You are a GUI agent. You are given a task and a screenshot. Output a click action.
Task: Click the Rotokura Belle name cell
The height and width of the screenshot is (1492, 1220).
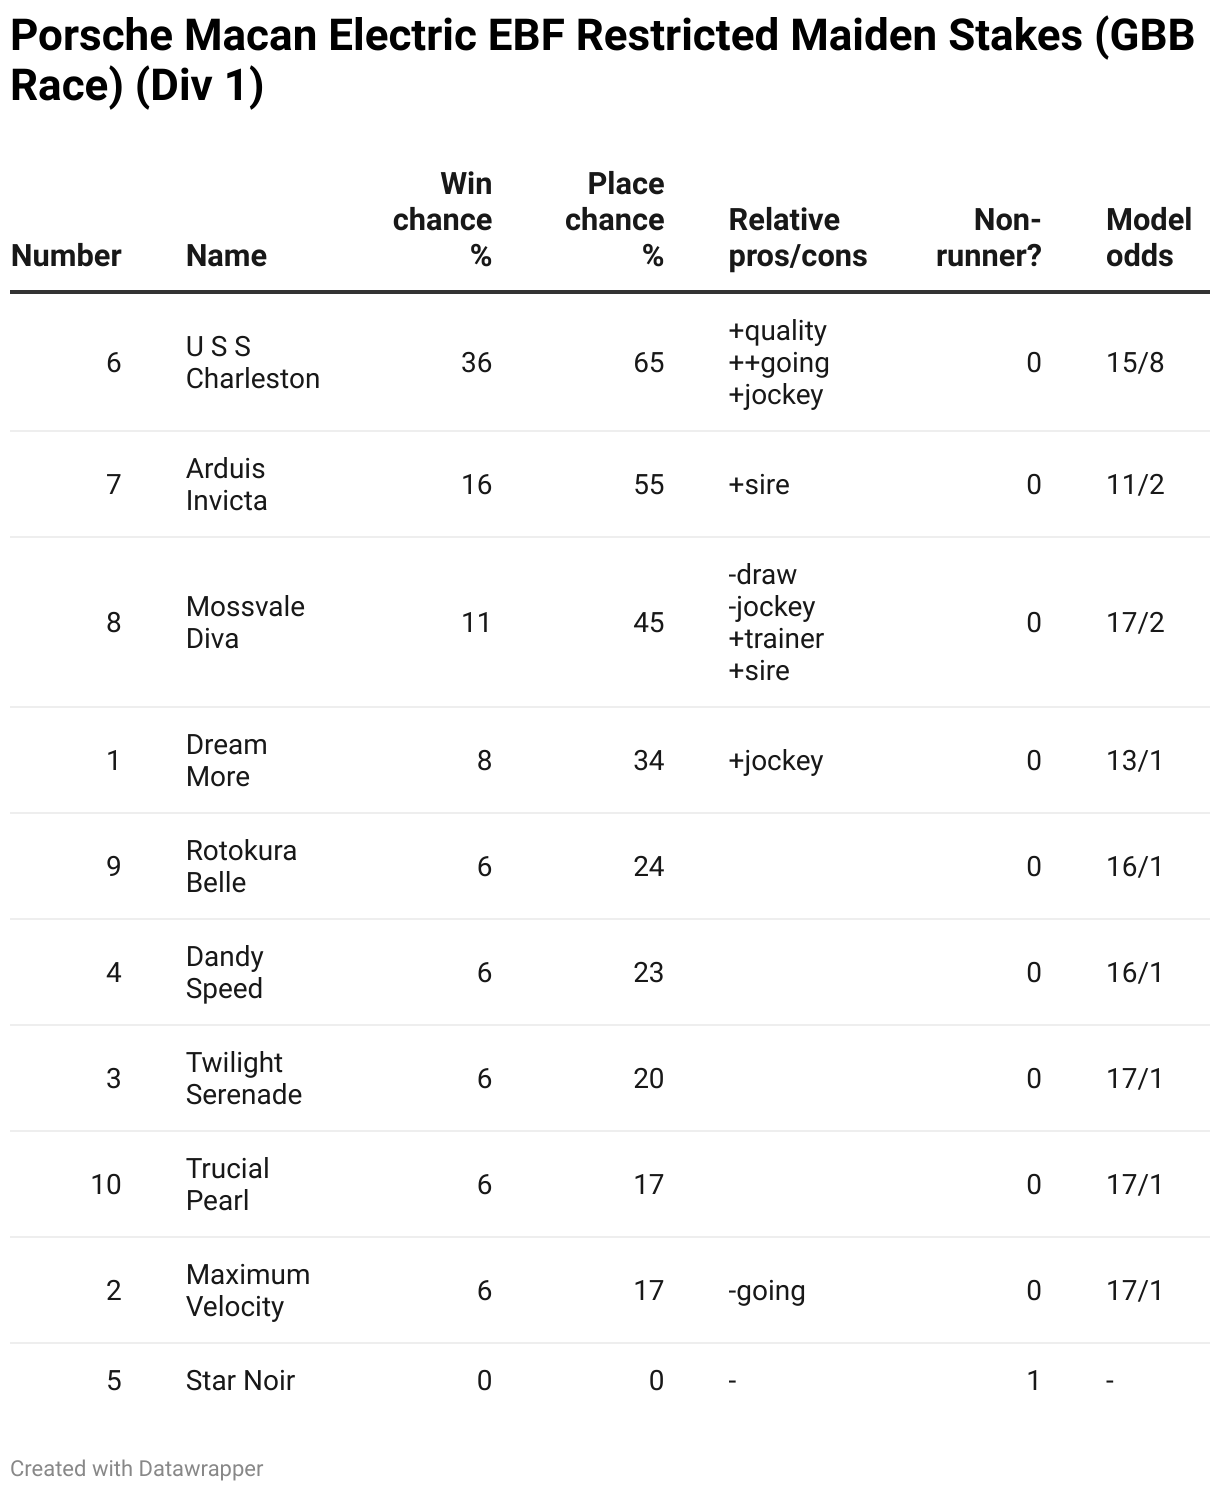[x=241, y=866]
